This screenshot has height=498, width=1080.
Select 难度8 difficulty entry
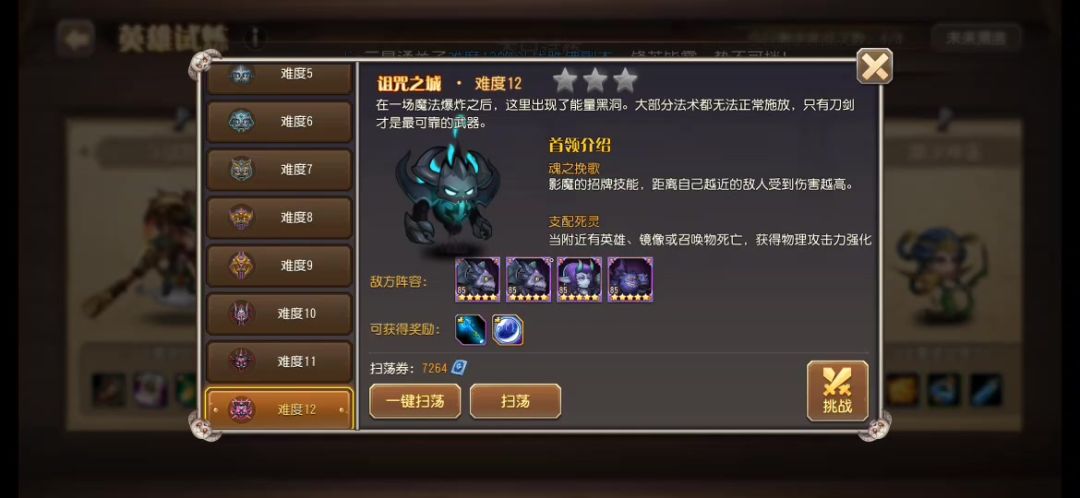(x=279, y=218)
